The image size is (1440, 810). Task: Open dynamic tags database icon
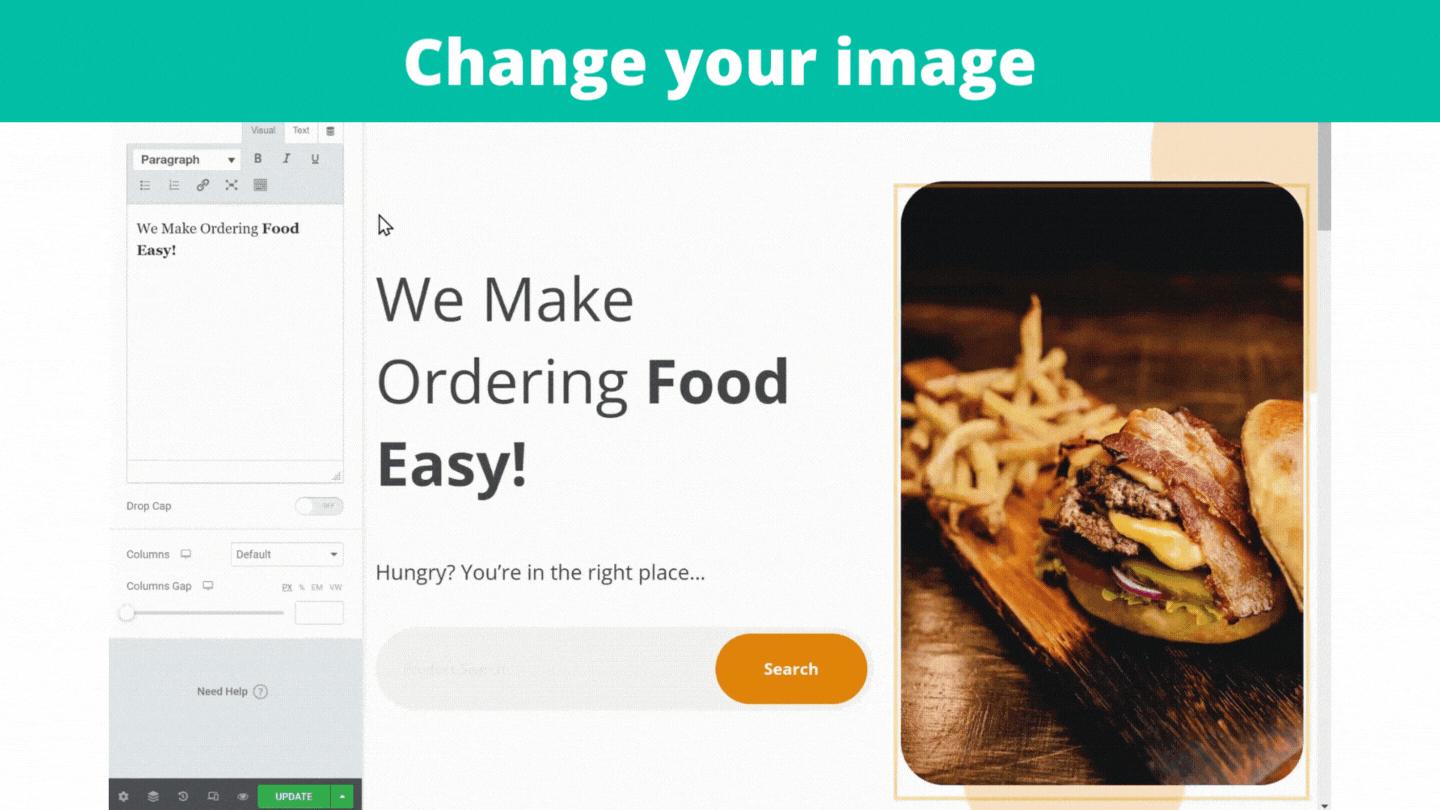(330, 131)
